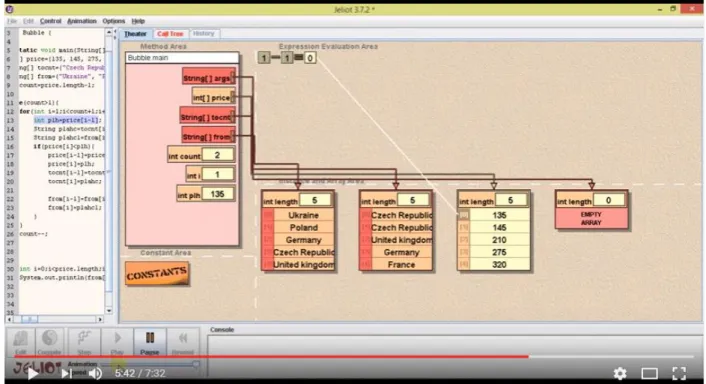Click the value 145 in price array
706x384 pixels.
coord(499,227)
